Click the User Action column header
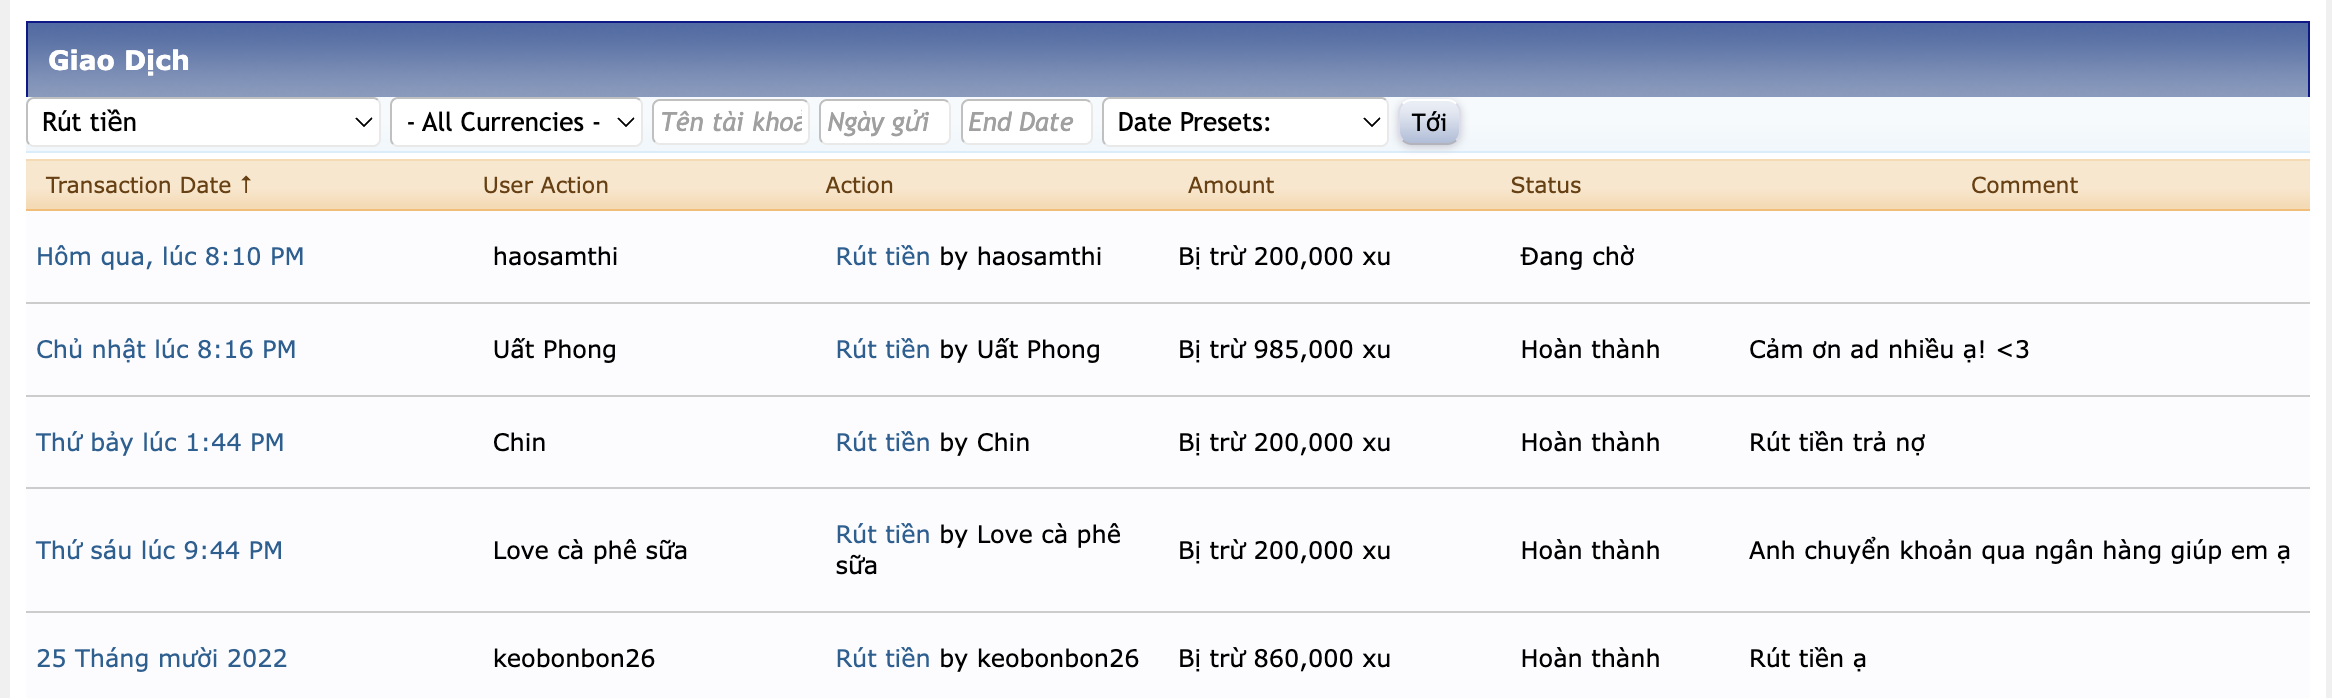Viewport: 2332px width, 698px height. point(545,185)
